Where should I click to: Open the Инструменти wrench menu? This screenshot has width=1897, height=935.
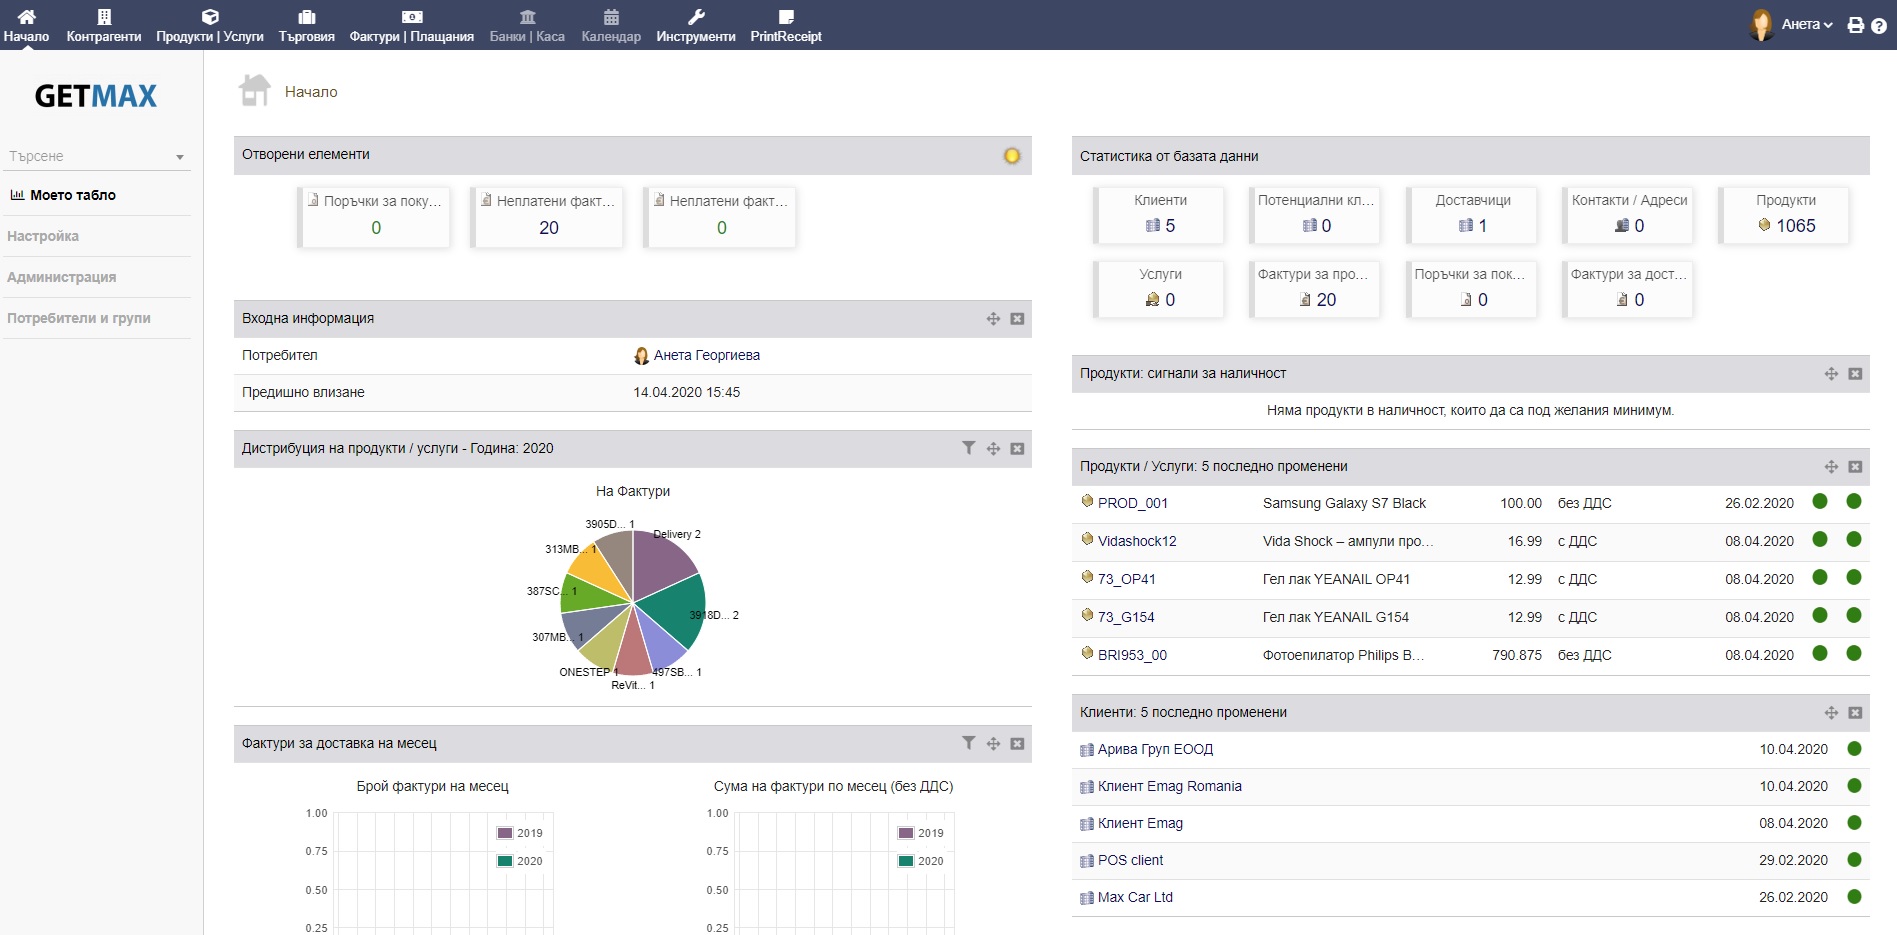coord(695,25)
